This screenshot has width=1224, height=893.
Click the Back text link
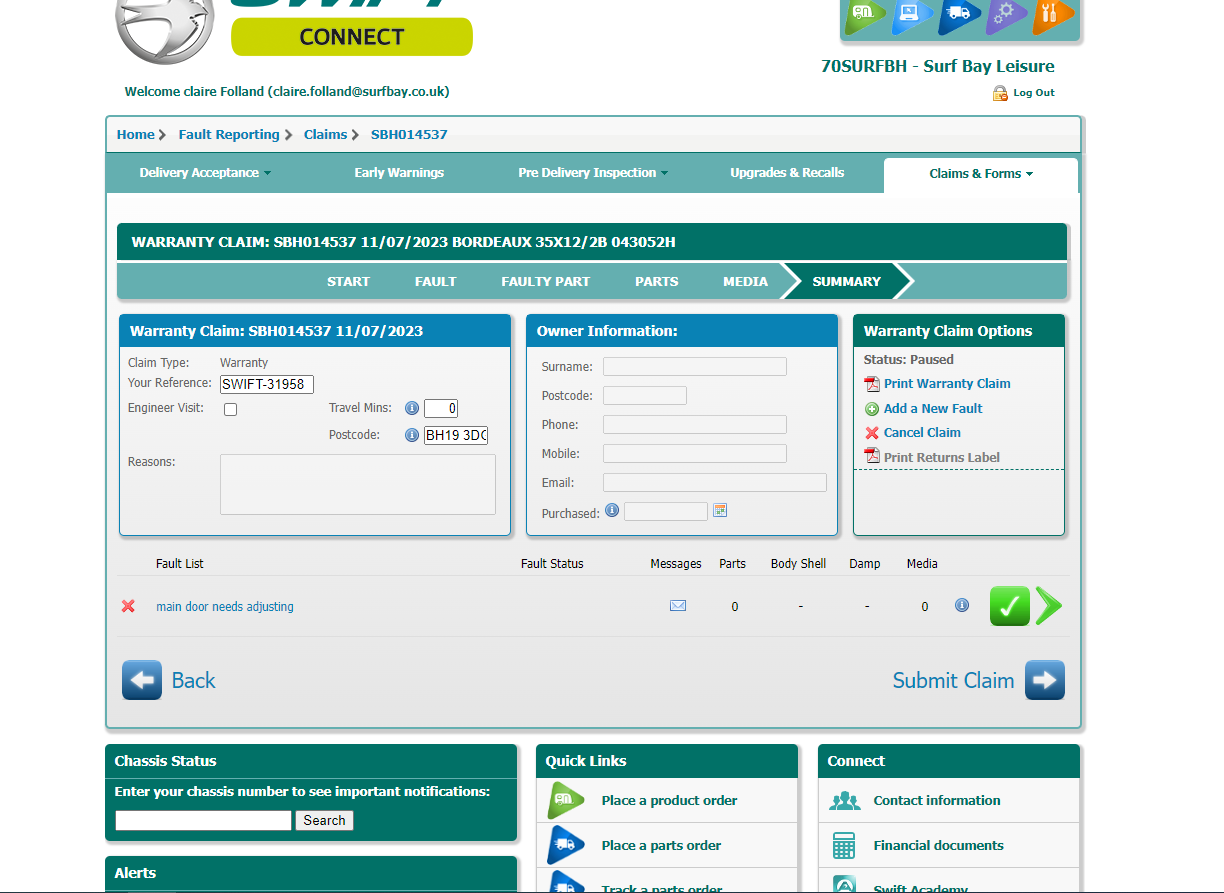pyautogui.click(x=193, y=680)
